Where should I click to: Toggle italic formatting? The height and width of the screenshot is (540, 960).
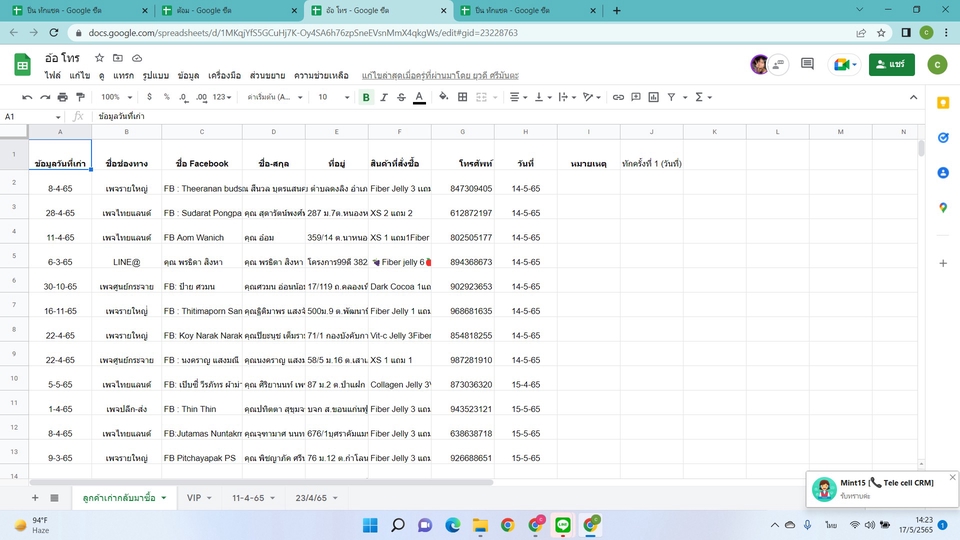[x=384, y=97]
